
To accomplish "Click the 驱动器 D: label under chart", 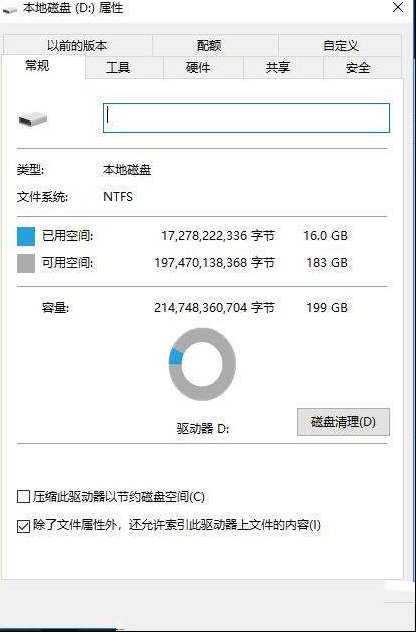I will point(203,428).
